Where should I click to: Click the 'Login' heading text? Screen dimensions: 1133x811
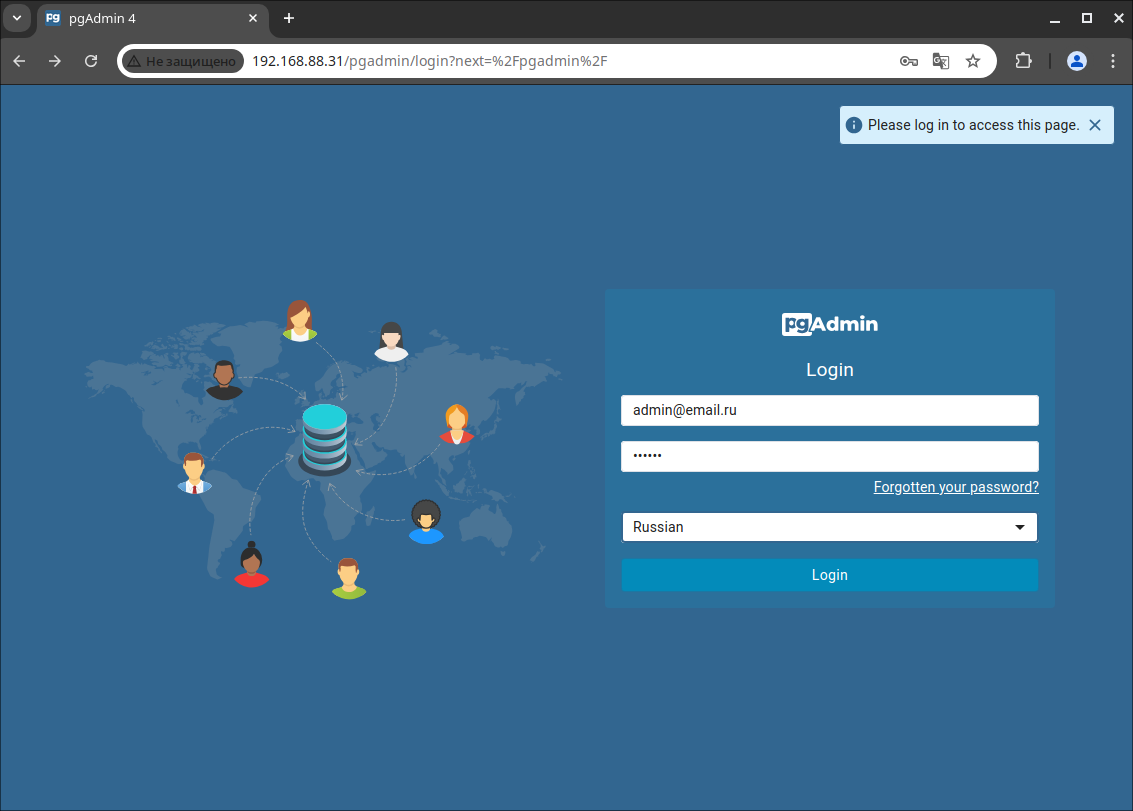(x=830, y=370)
